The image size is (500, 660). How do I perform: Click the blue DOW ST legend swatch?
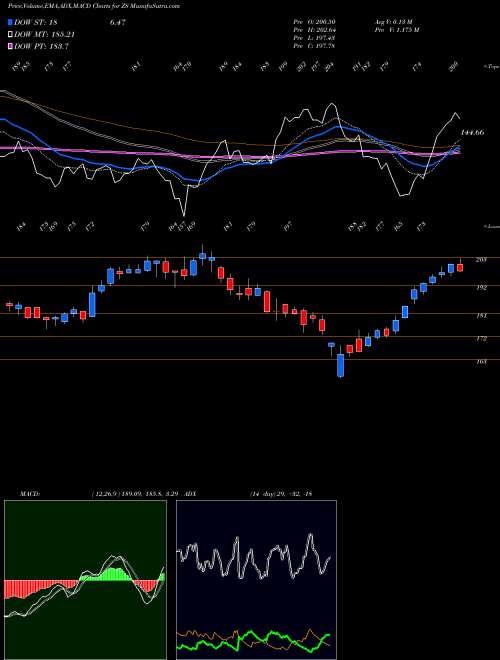(x=11, y=23)
